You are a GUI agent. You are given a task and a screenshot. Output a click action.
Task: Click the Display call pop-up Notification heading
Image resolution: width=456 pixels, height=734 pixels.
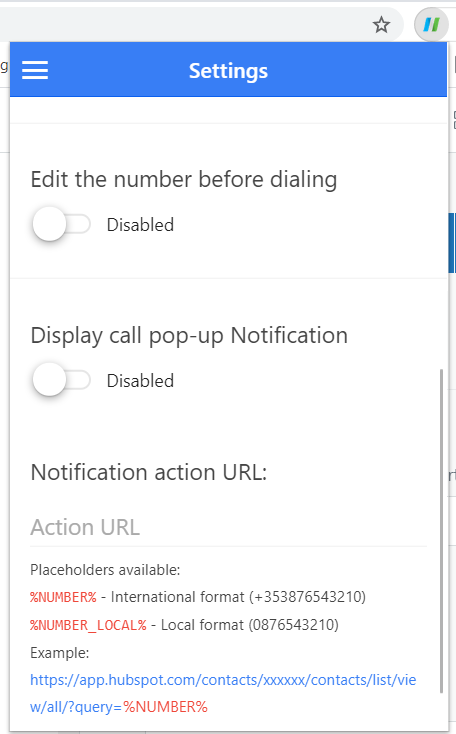click(189, 336)
